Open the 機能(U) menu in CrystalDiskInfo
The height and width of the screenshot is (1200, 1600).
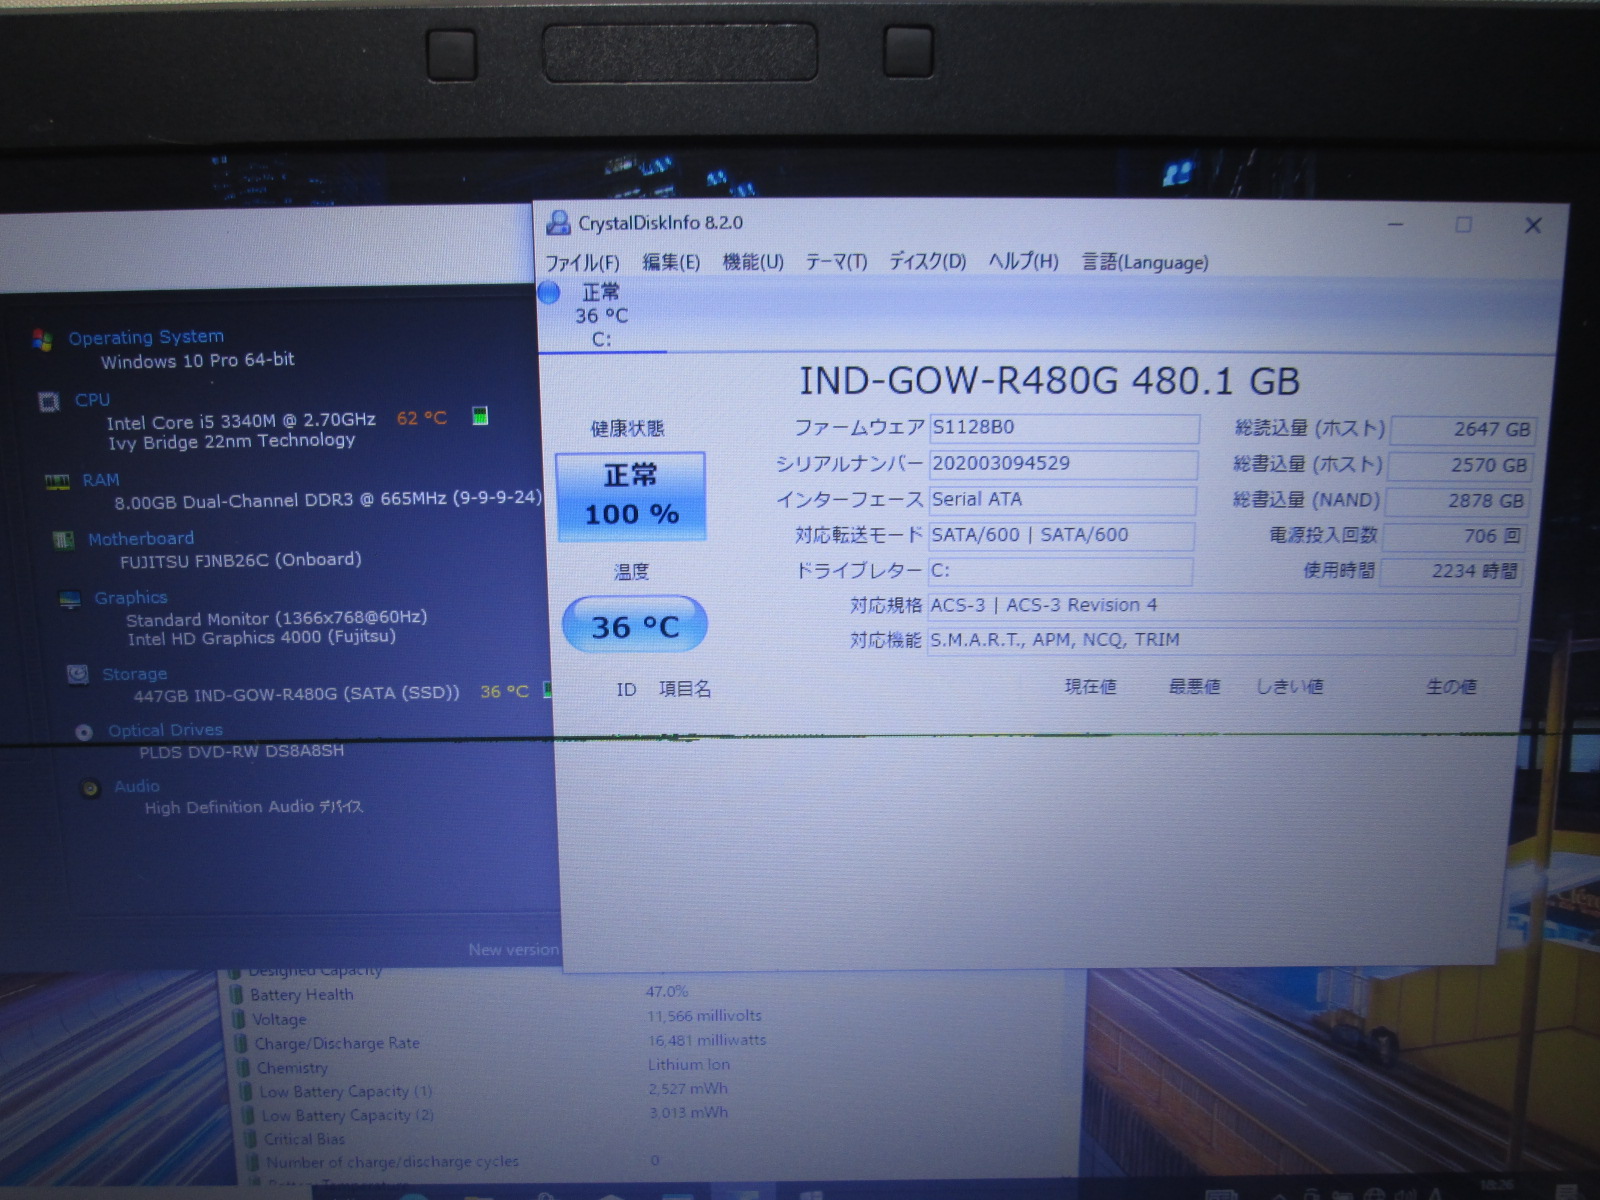pyautogui.click(x=753, y=262)
